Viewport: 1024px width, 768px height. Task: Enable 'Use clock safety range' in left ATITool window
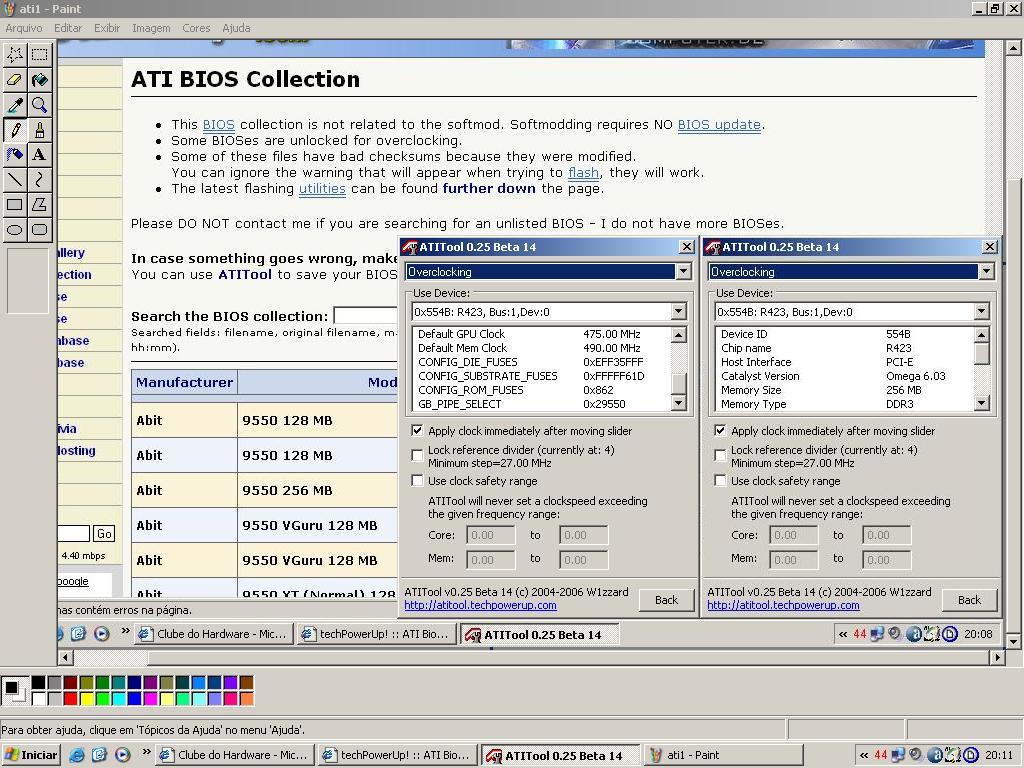pyautogui.click(x=417, y=481)
